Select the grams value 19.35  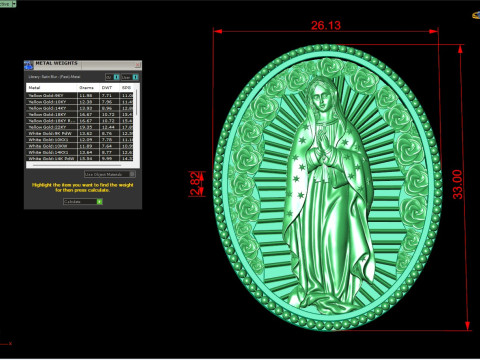click(x=86, y=127)
